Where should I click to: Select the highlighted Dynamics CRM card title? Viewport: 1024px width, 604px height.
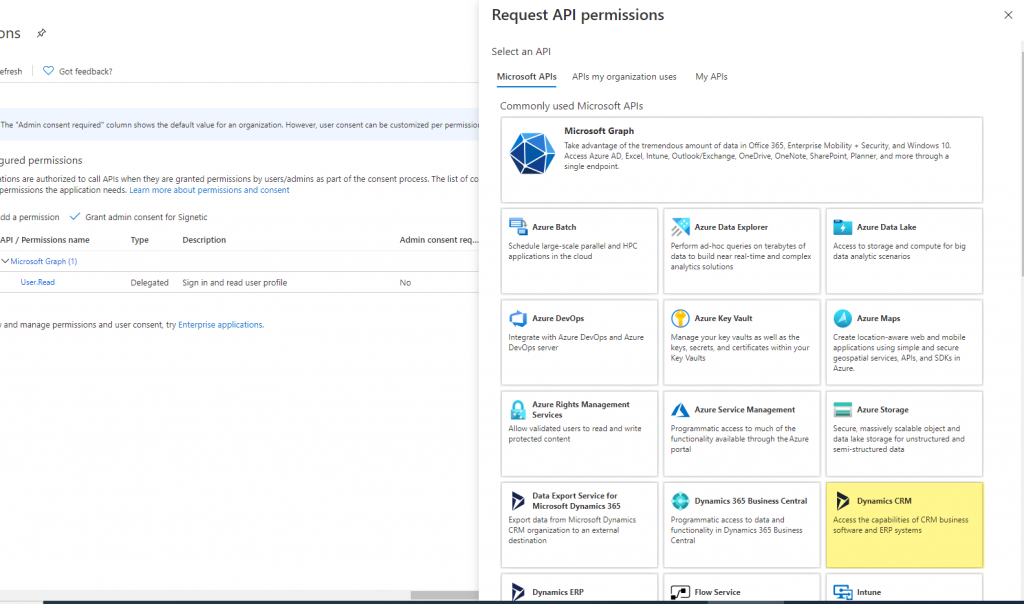click(884, 501)
